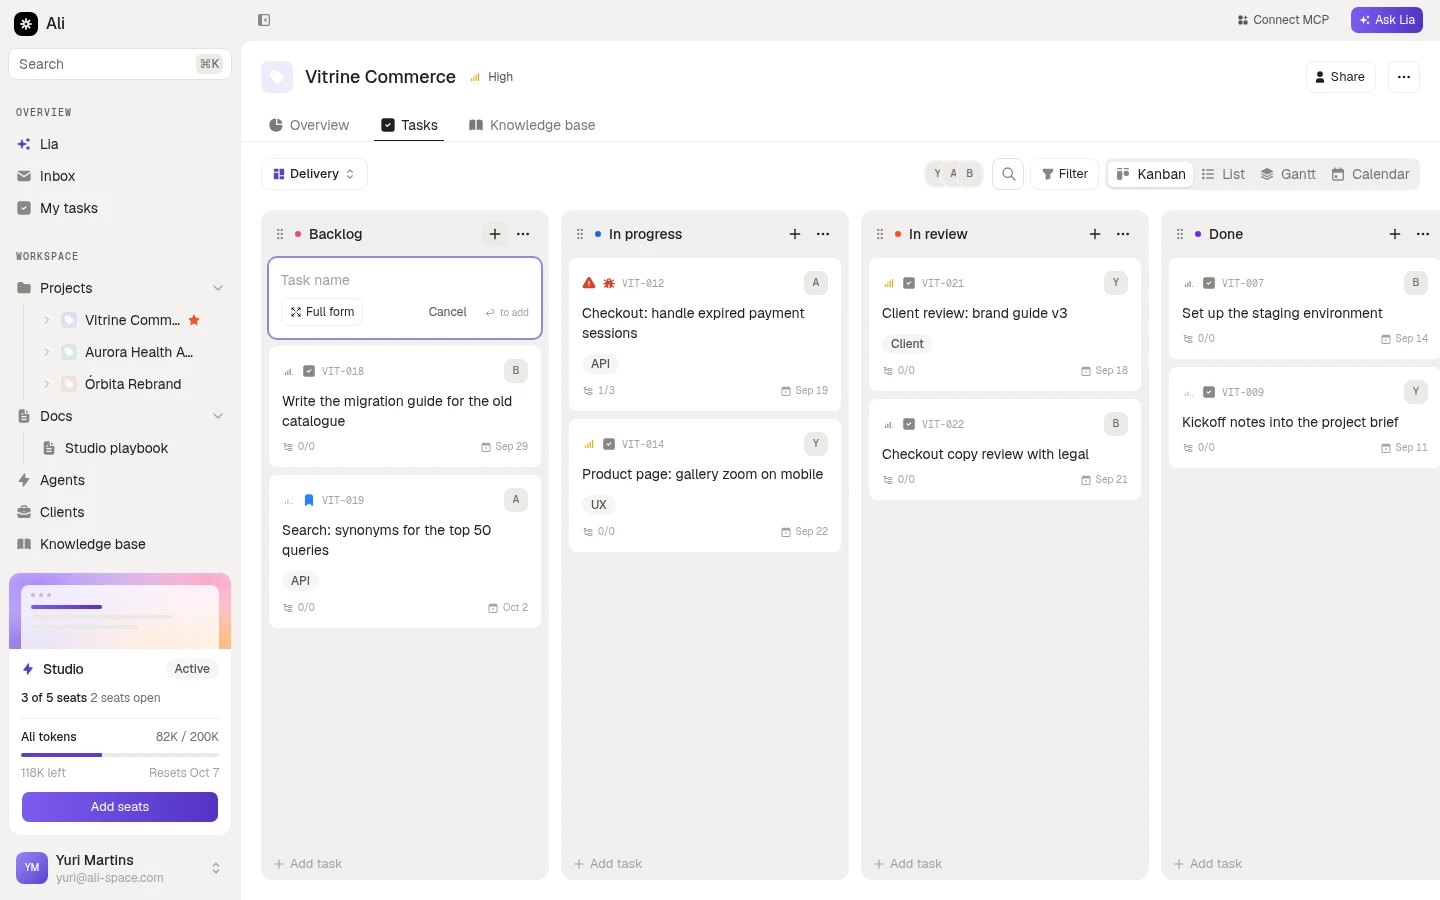Open the search icon in the task toolbar

[1009, 174]
